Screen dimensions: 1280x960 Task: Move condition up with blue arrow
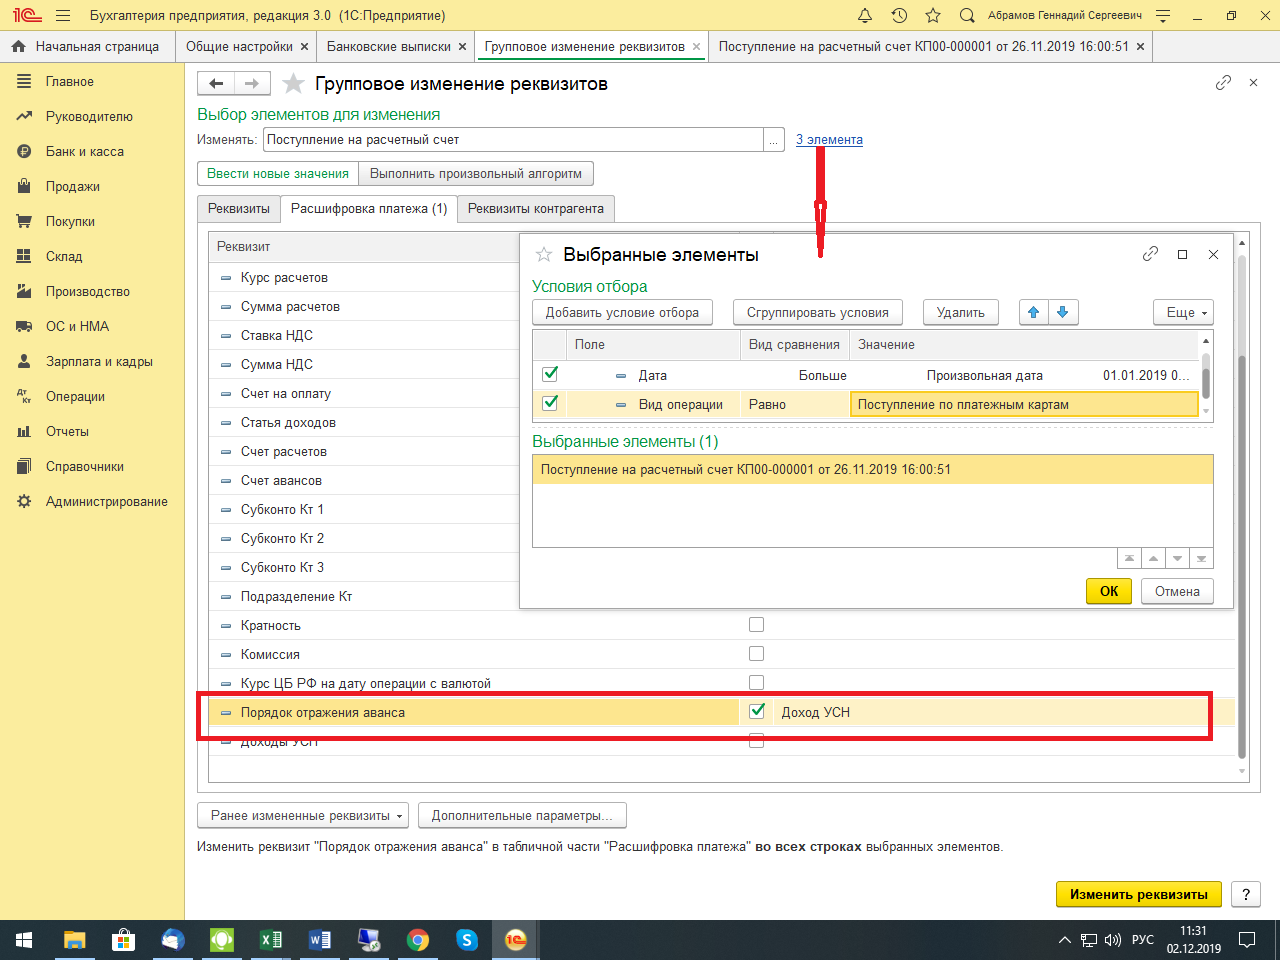[1033, 312]
